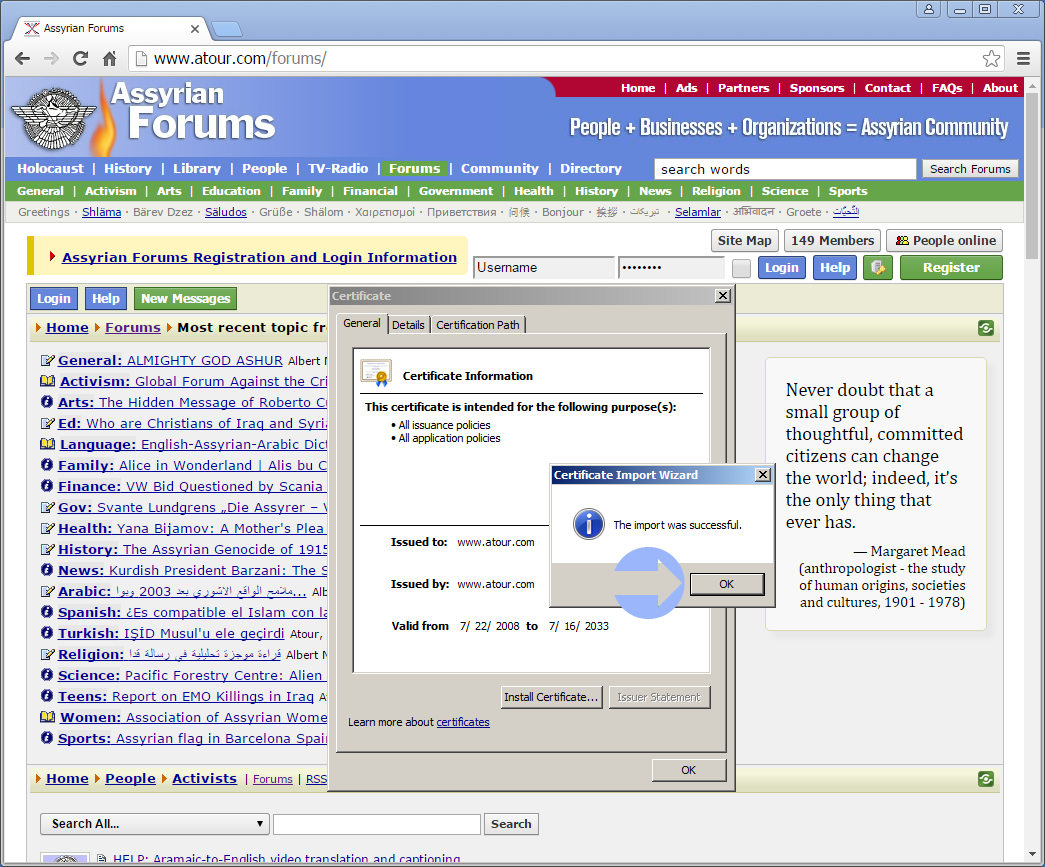Click the info icon beside Spanish topic
The image size is (1045, 867).
click(x=47, y=612)
